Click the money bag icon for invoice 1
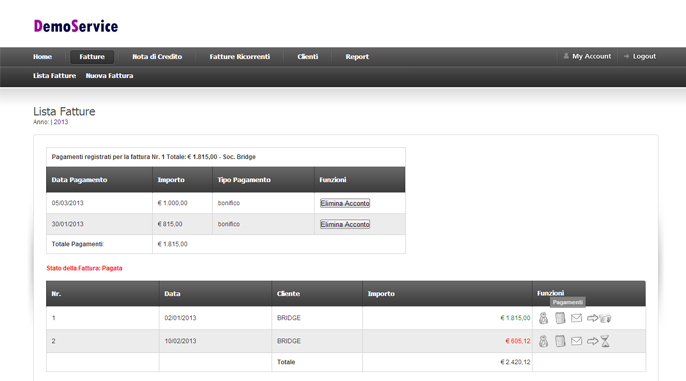This screenshot has width=686, height=381. point(543,318)
